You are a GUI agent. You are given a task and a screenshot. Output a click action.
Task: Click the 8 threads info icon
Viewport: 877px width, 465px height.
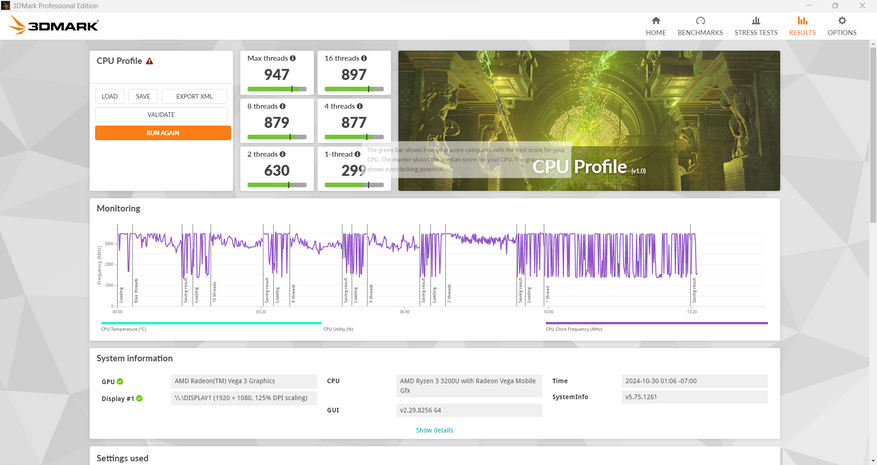pyautogui.click(x=282, y=106)
